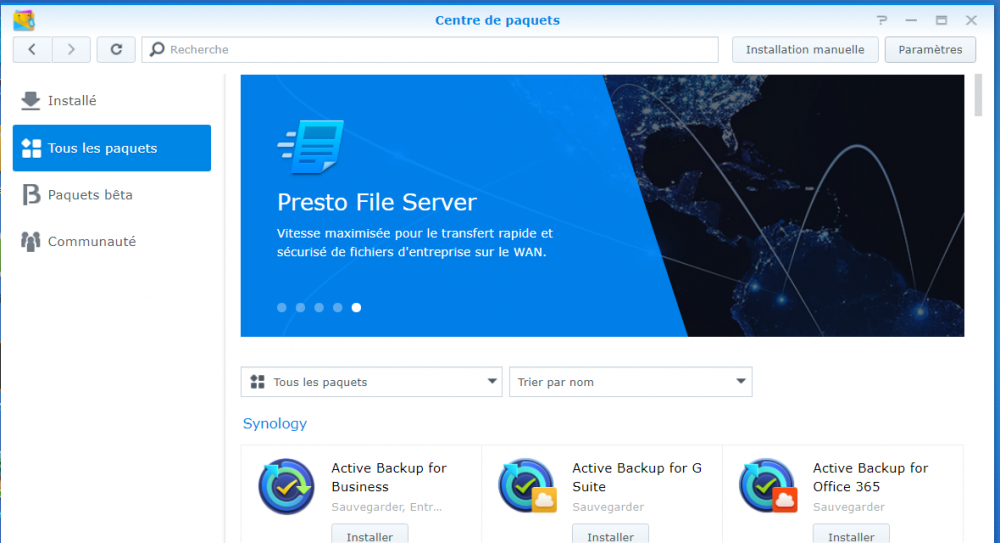The width and height of the screenshot is (1000, 543).
Task: Select Tous les paquets in sidebar
Action: tap(112, 148)
